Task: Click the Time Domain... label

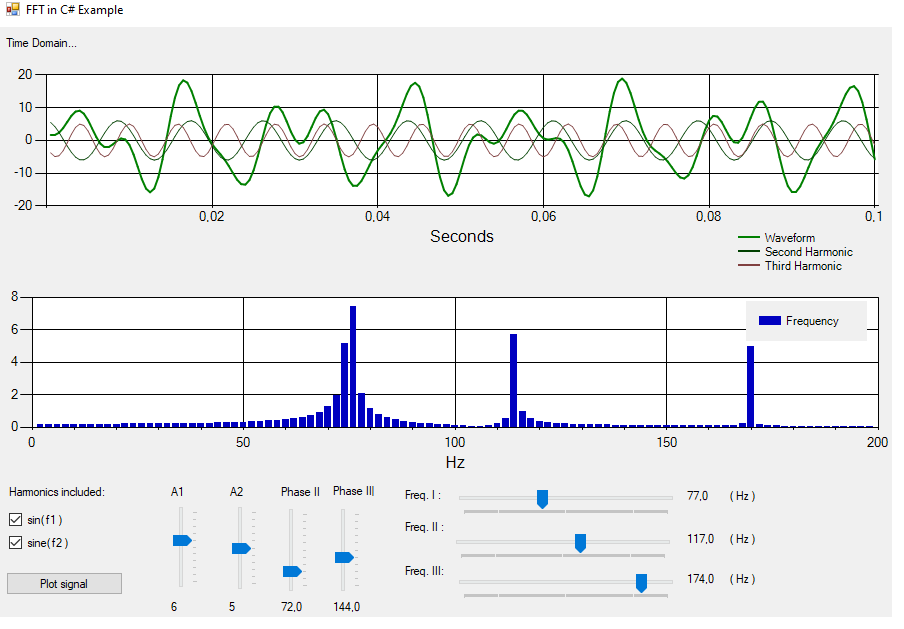Action: 42,43
